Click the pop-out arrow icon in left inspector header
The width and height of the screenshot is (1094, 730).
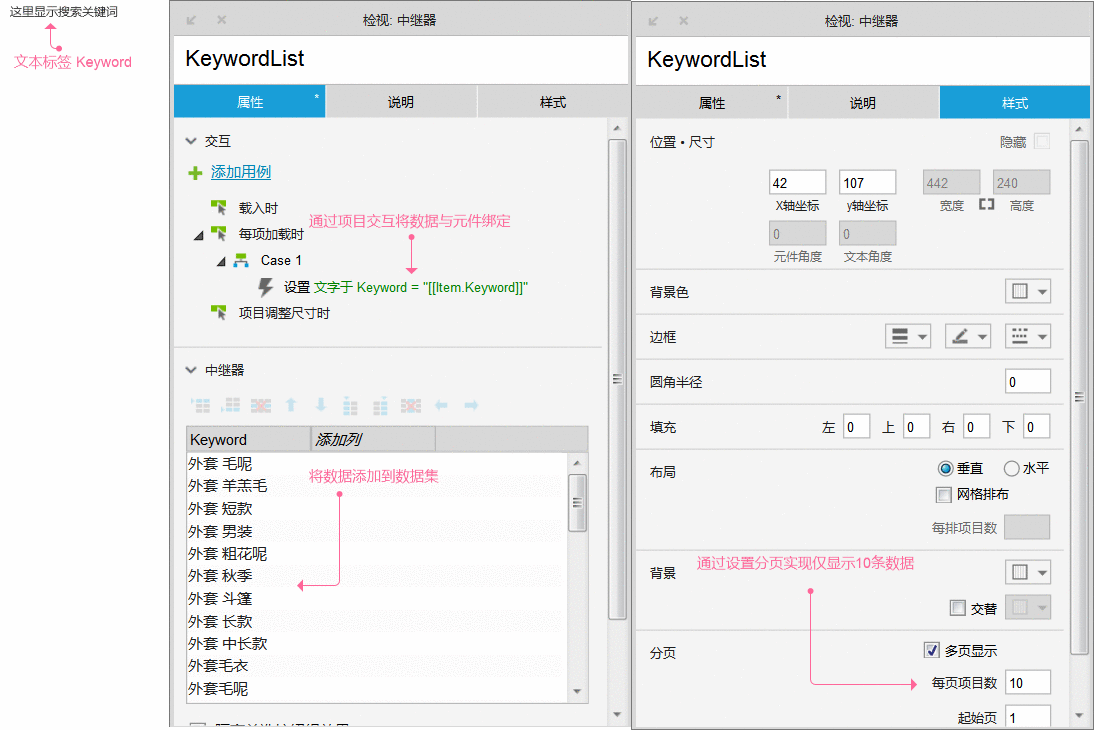191,20
